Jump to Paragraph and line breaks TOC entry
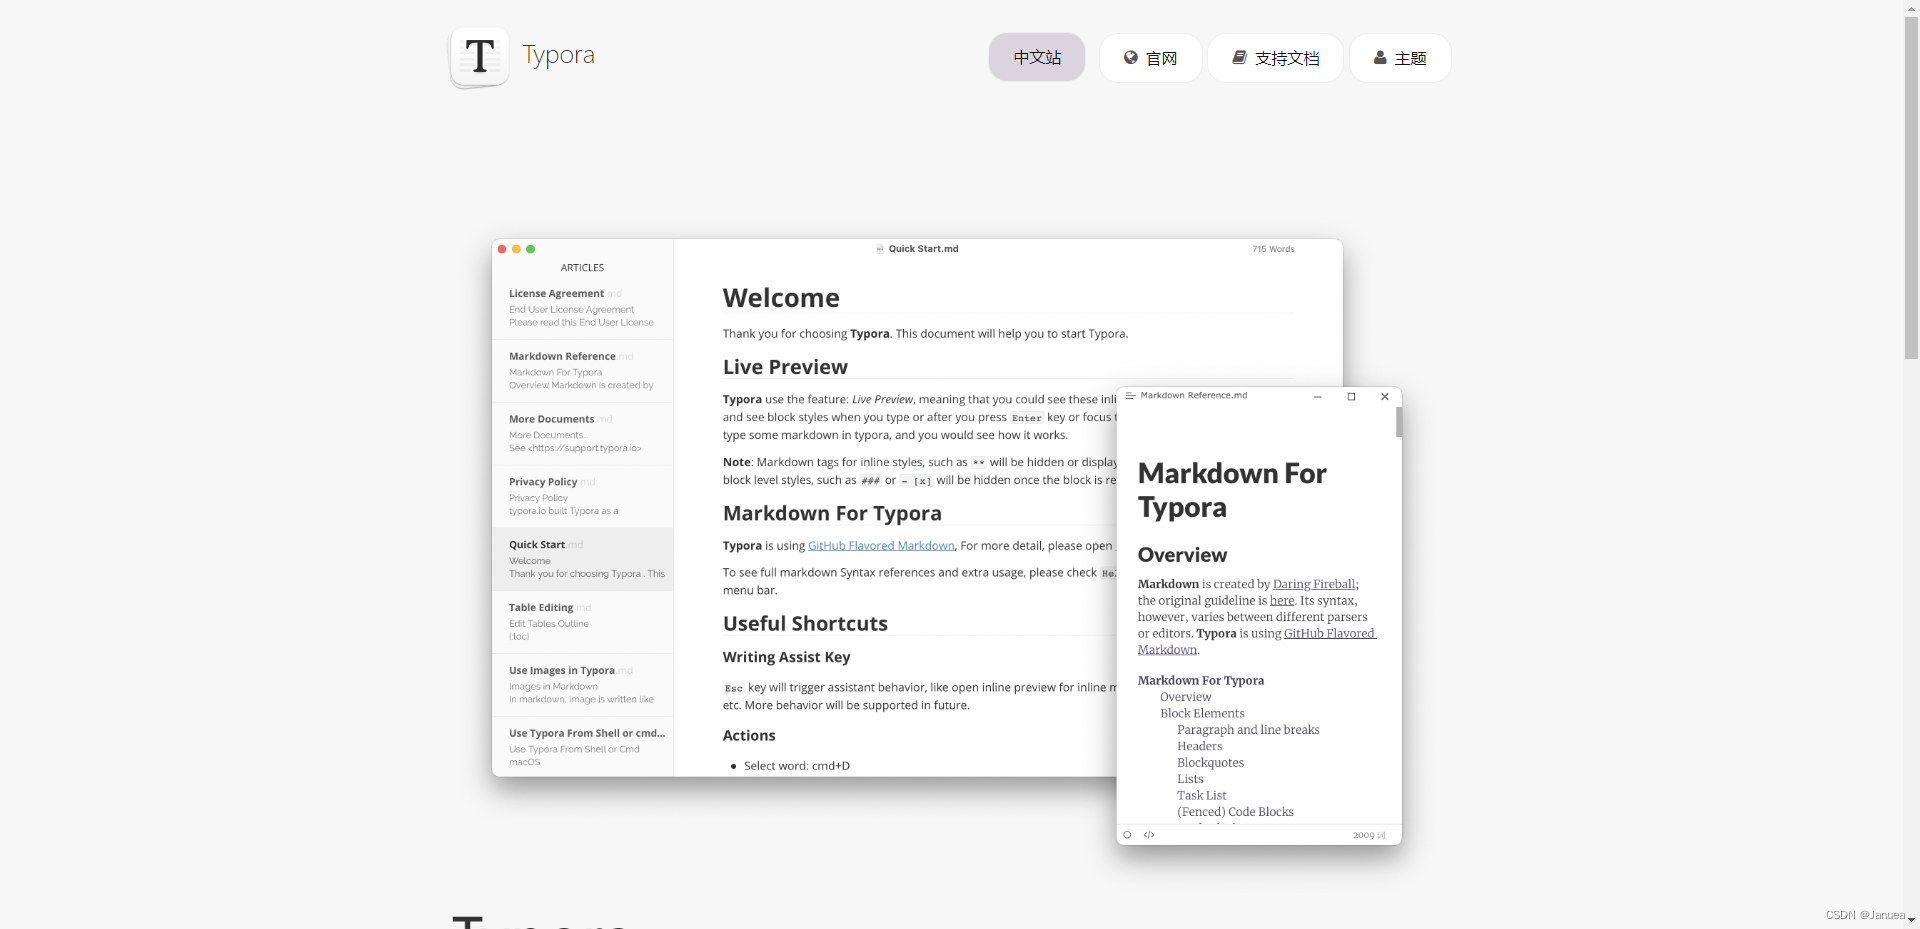 [1248, 730]
